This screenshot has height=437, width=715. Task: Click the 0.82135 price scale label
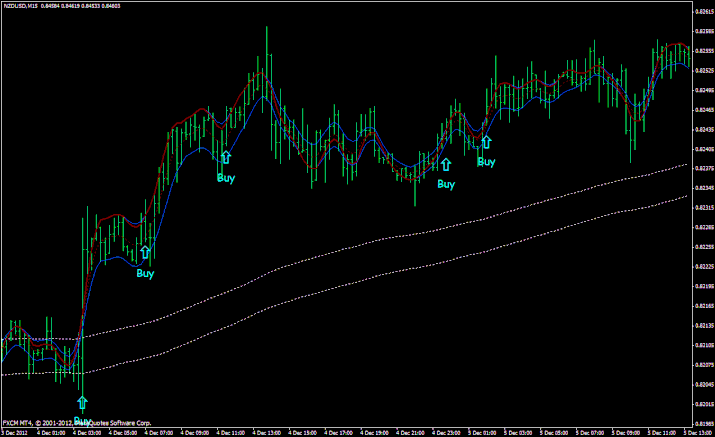pyautogui.click(x=704, y=325)
